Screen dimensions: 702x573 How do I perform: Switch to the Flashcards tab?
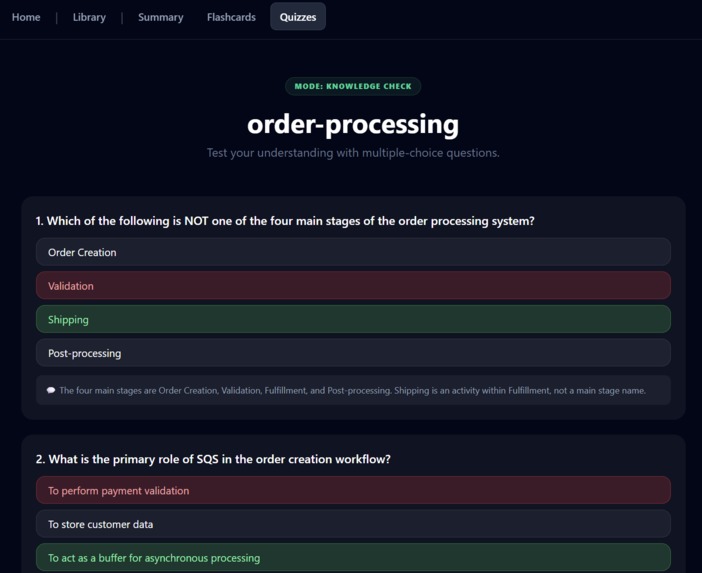[x=231, y=17]
